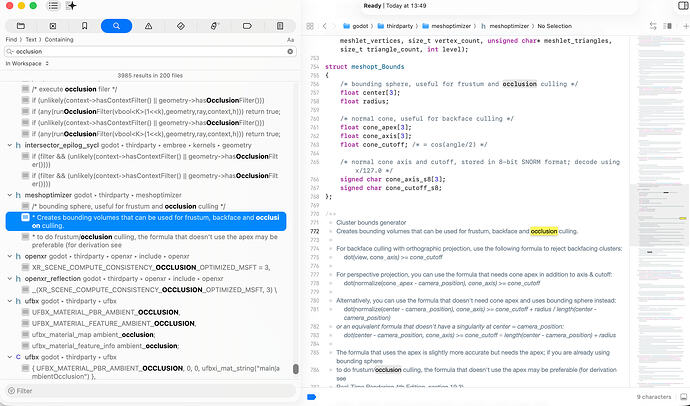Click 'struct meshopt_Bounds' in the code
Image resolution: width=690 pixels, height=406 pixels.
click(364, 66)
